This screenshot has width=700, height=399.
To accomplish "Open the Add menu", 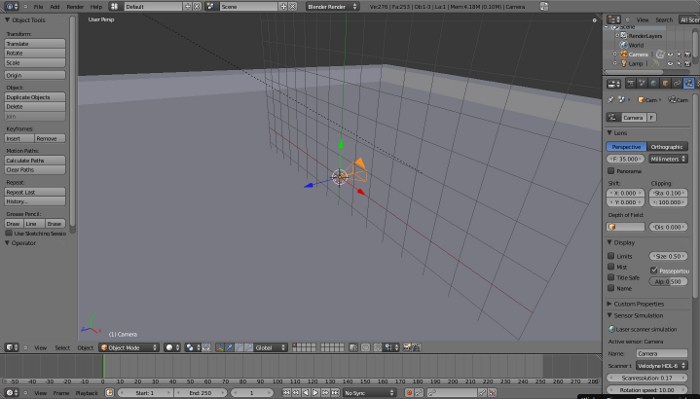I will (x=54, y=7).
